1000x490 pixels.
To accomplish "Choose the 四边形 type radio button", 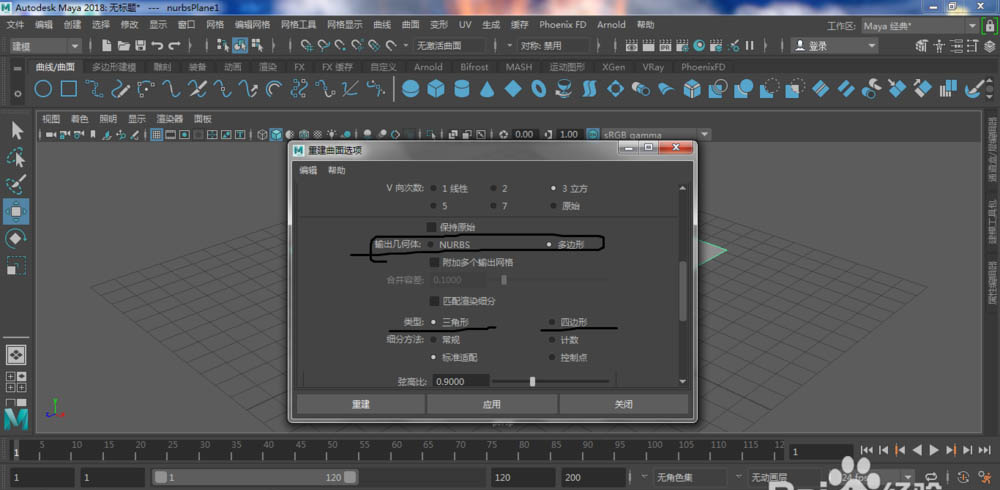I will click(552, 322).
